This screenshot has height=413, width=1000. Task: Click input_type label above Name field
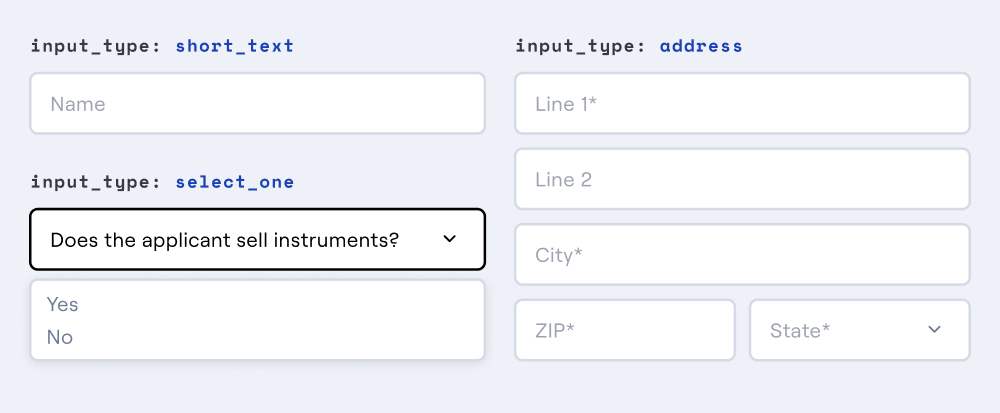[95, 46]
